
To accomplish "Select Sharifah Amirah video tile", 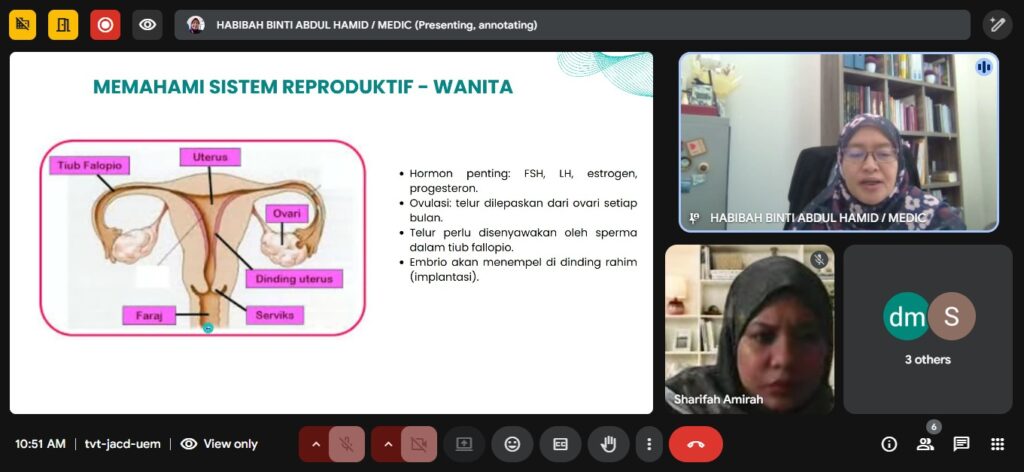I will (x=750, y=329).
